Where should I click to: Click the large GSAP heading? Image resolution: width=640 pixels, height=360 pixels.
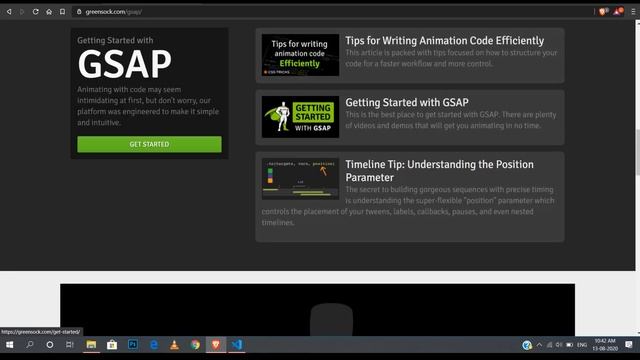tap(124, 64)
